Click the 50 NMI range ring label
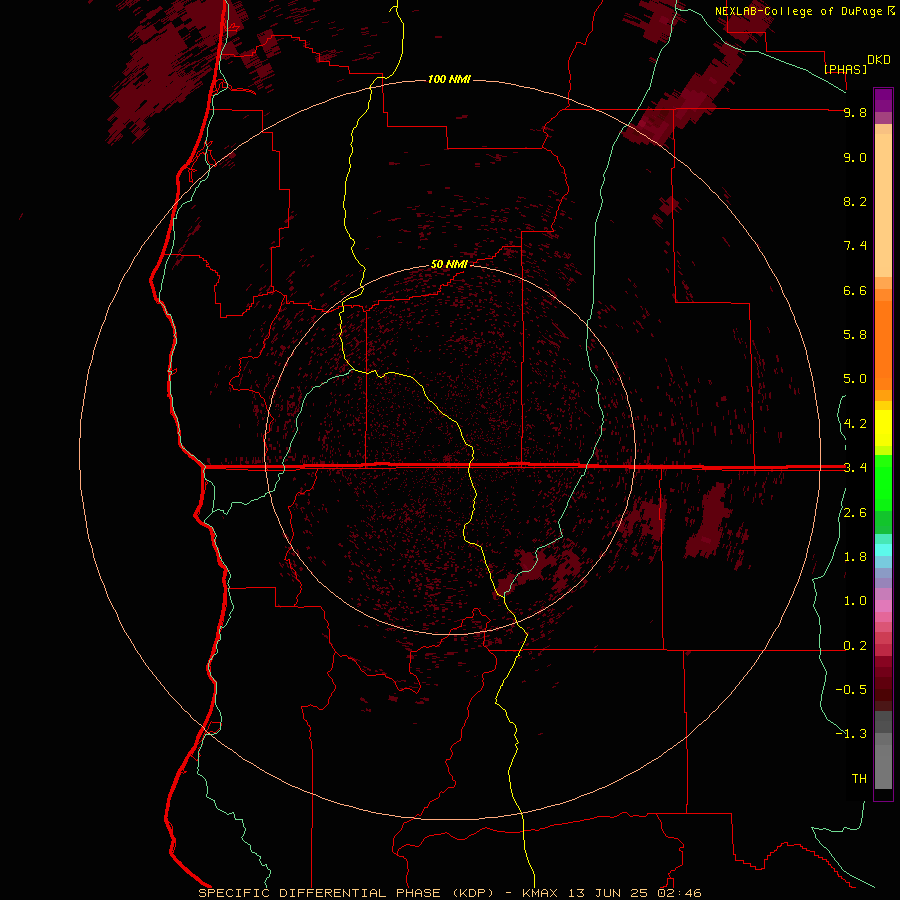Screen dimensions: 900x900 [x=449, y=264]
